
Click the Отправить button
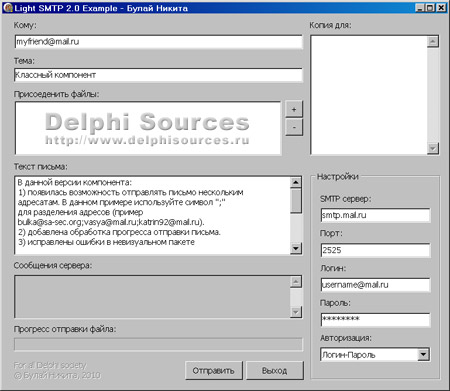point(214,370)
